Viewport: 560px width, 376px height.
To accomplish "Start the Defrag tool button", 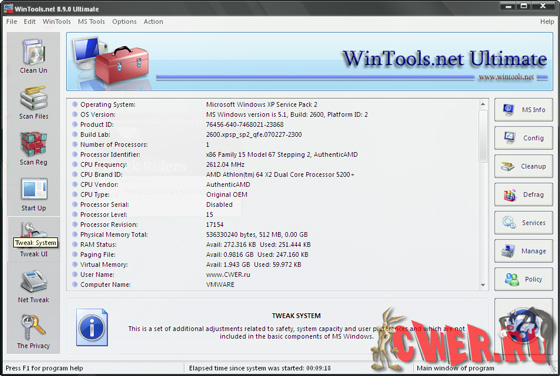I will 524,194.
